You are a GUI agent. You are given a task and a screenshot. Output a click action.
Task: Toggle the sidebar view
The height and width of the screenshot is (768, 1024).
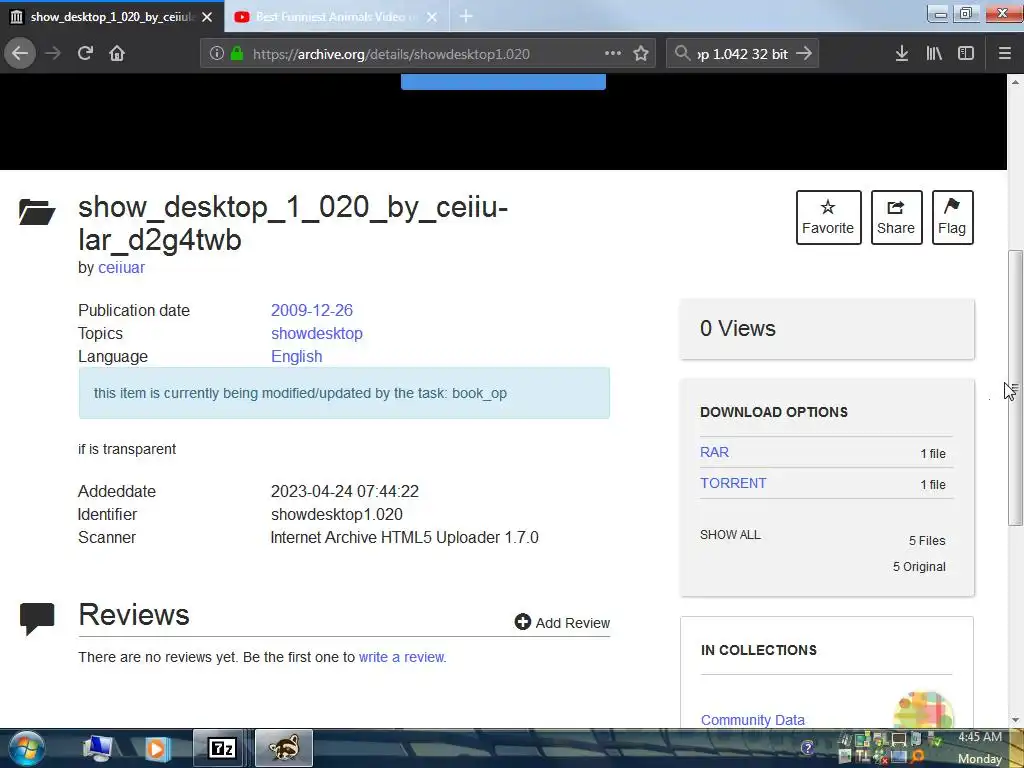tap(966, 54)
